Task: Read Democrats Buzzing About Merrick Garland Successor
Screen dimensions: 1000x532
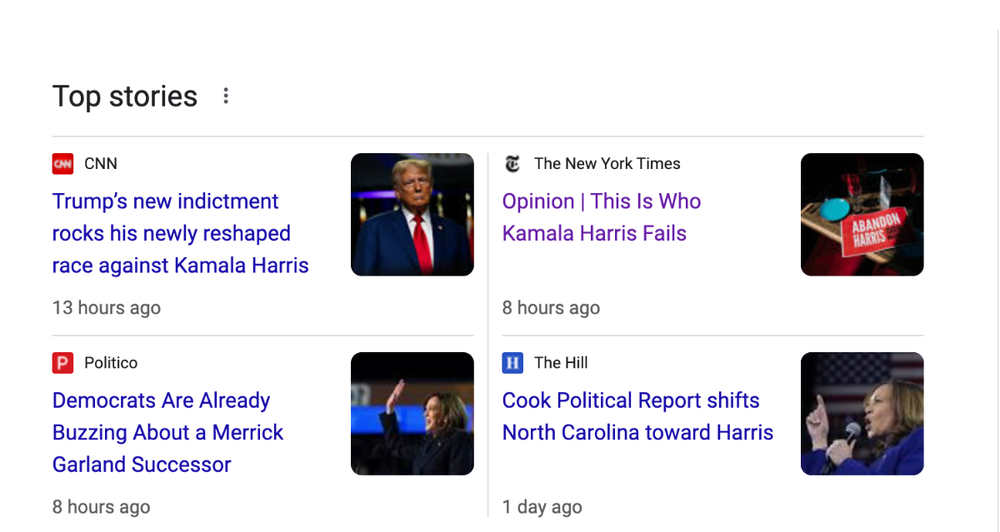Action: coord(167,432)
